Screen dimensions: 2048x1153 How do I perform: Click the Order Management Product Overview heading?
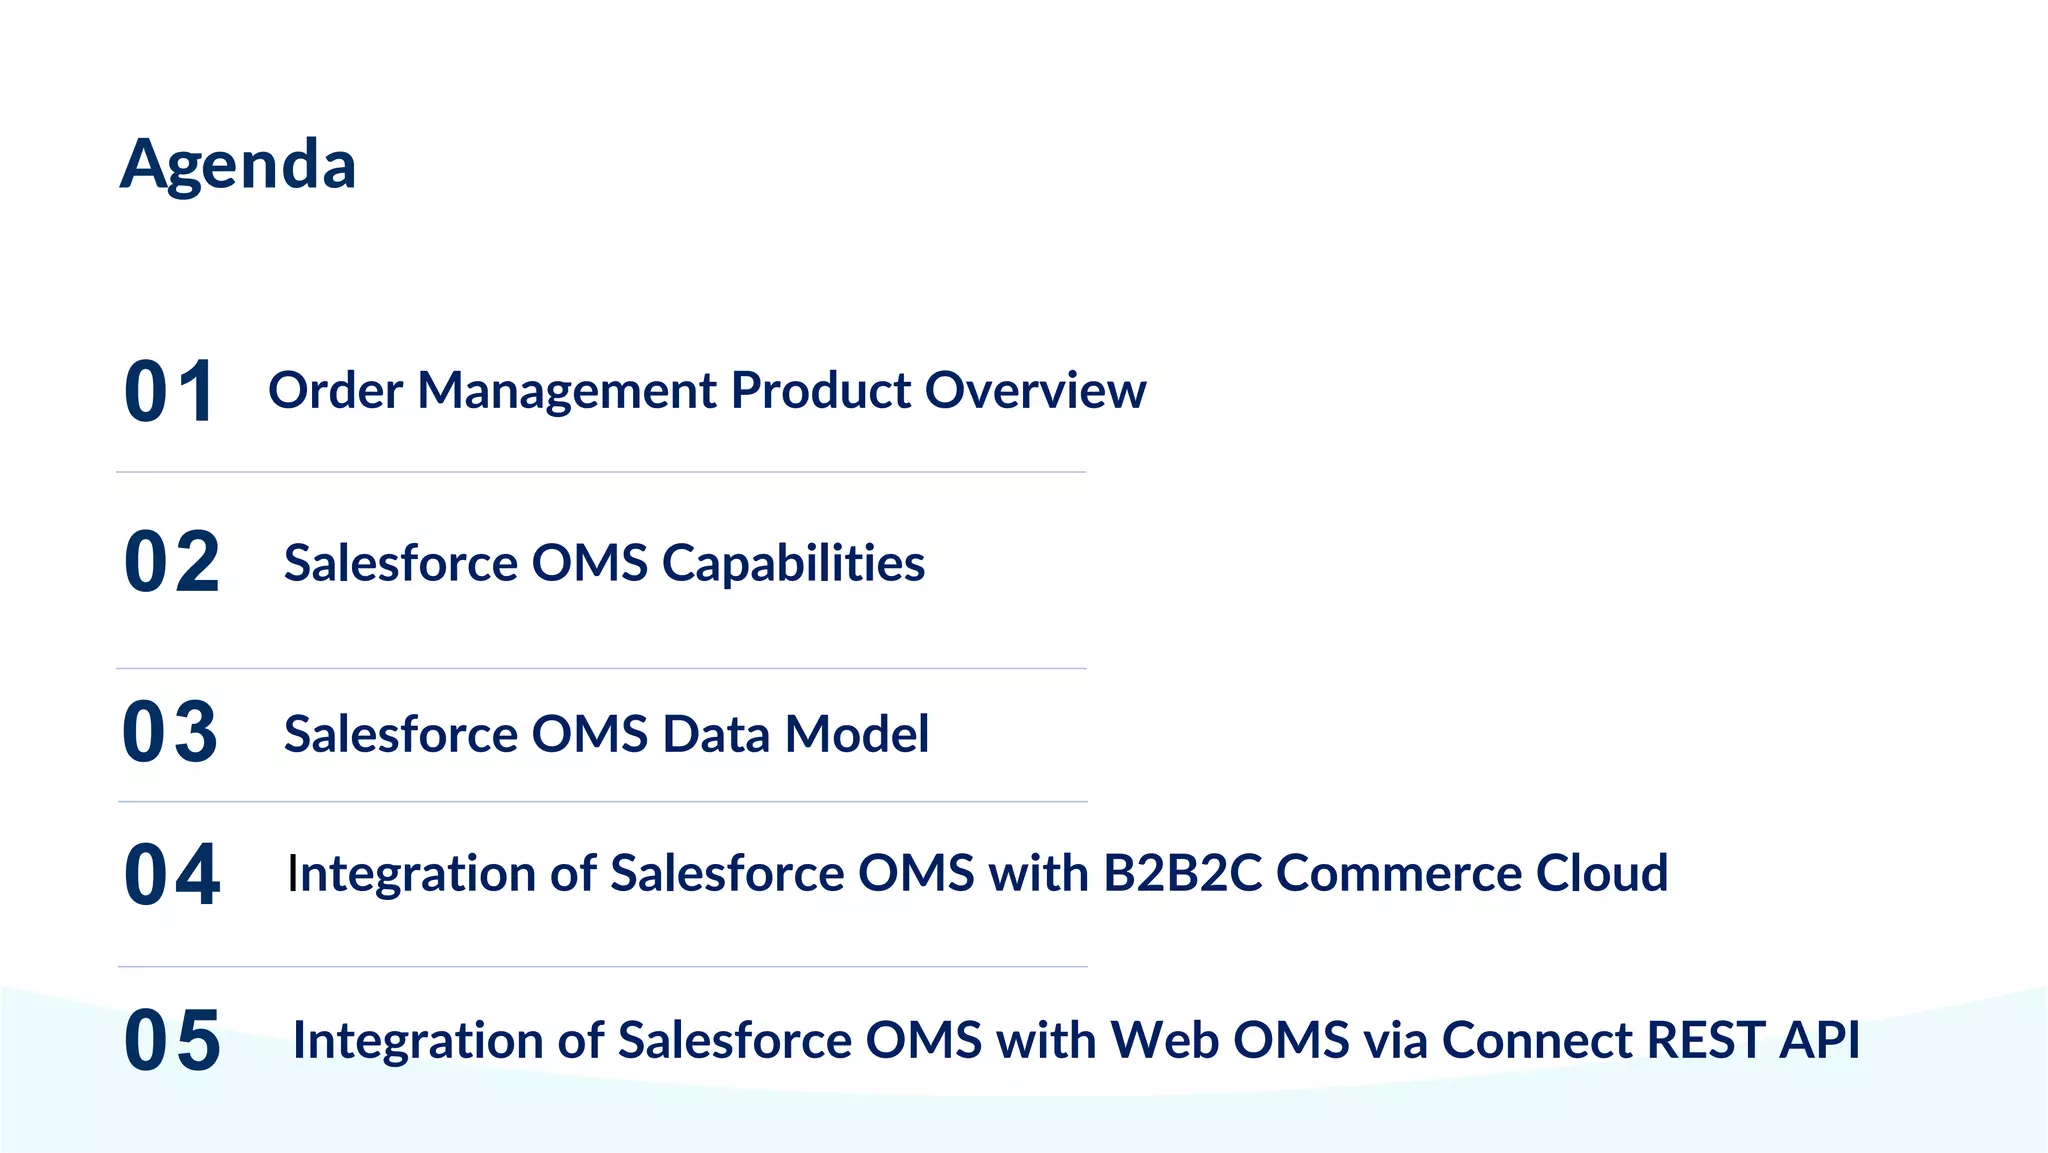pyautogui.click(x=707, y=390)
